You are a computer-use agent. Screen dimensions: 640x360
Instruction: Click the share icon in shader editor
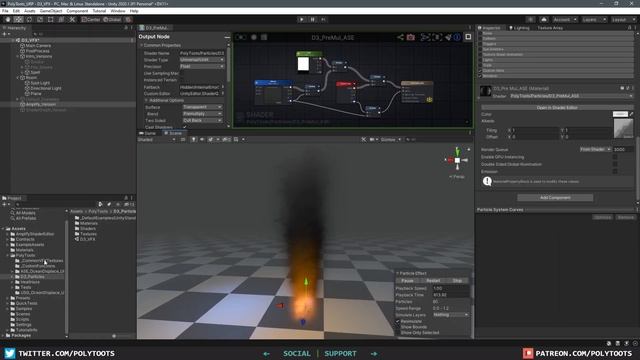coord(400,37)
